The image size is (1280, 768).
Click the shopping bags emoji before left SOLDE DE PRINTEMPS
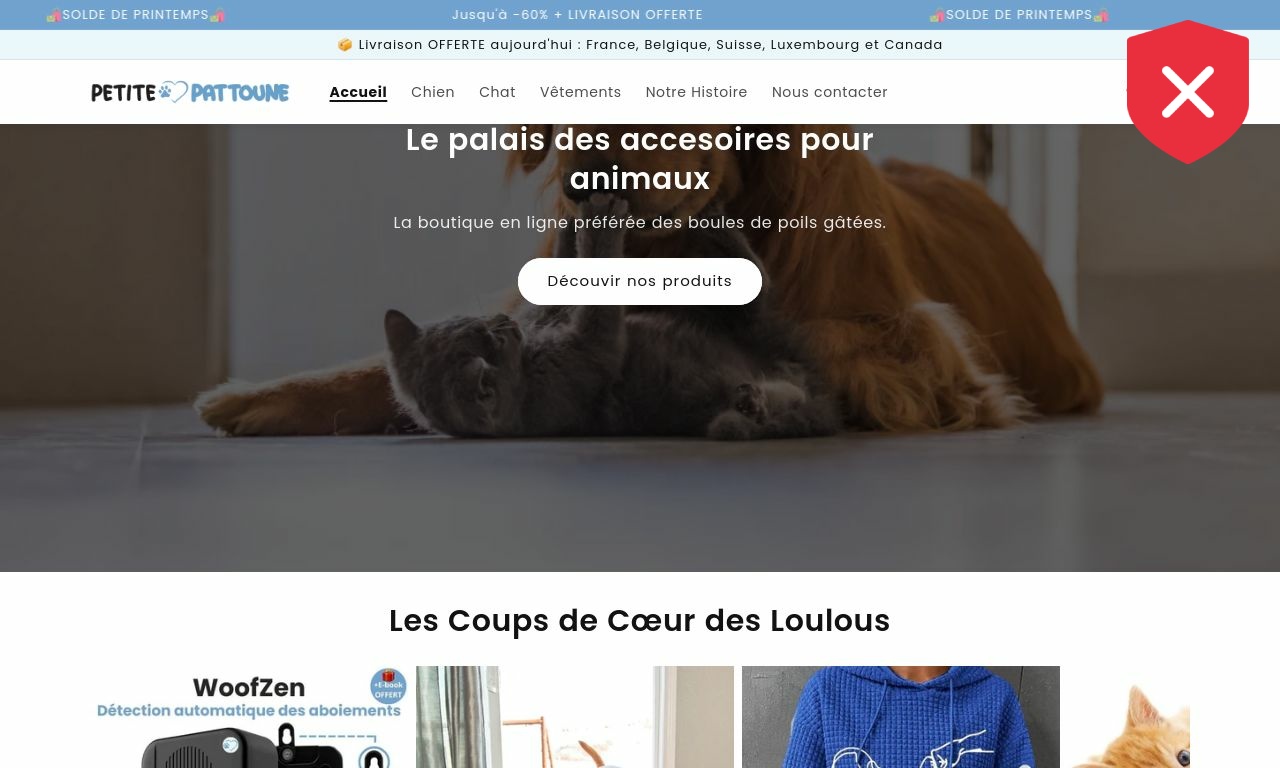(x=54, y=15)
